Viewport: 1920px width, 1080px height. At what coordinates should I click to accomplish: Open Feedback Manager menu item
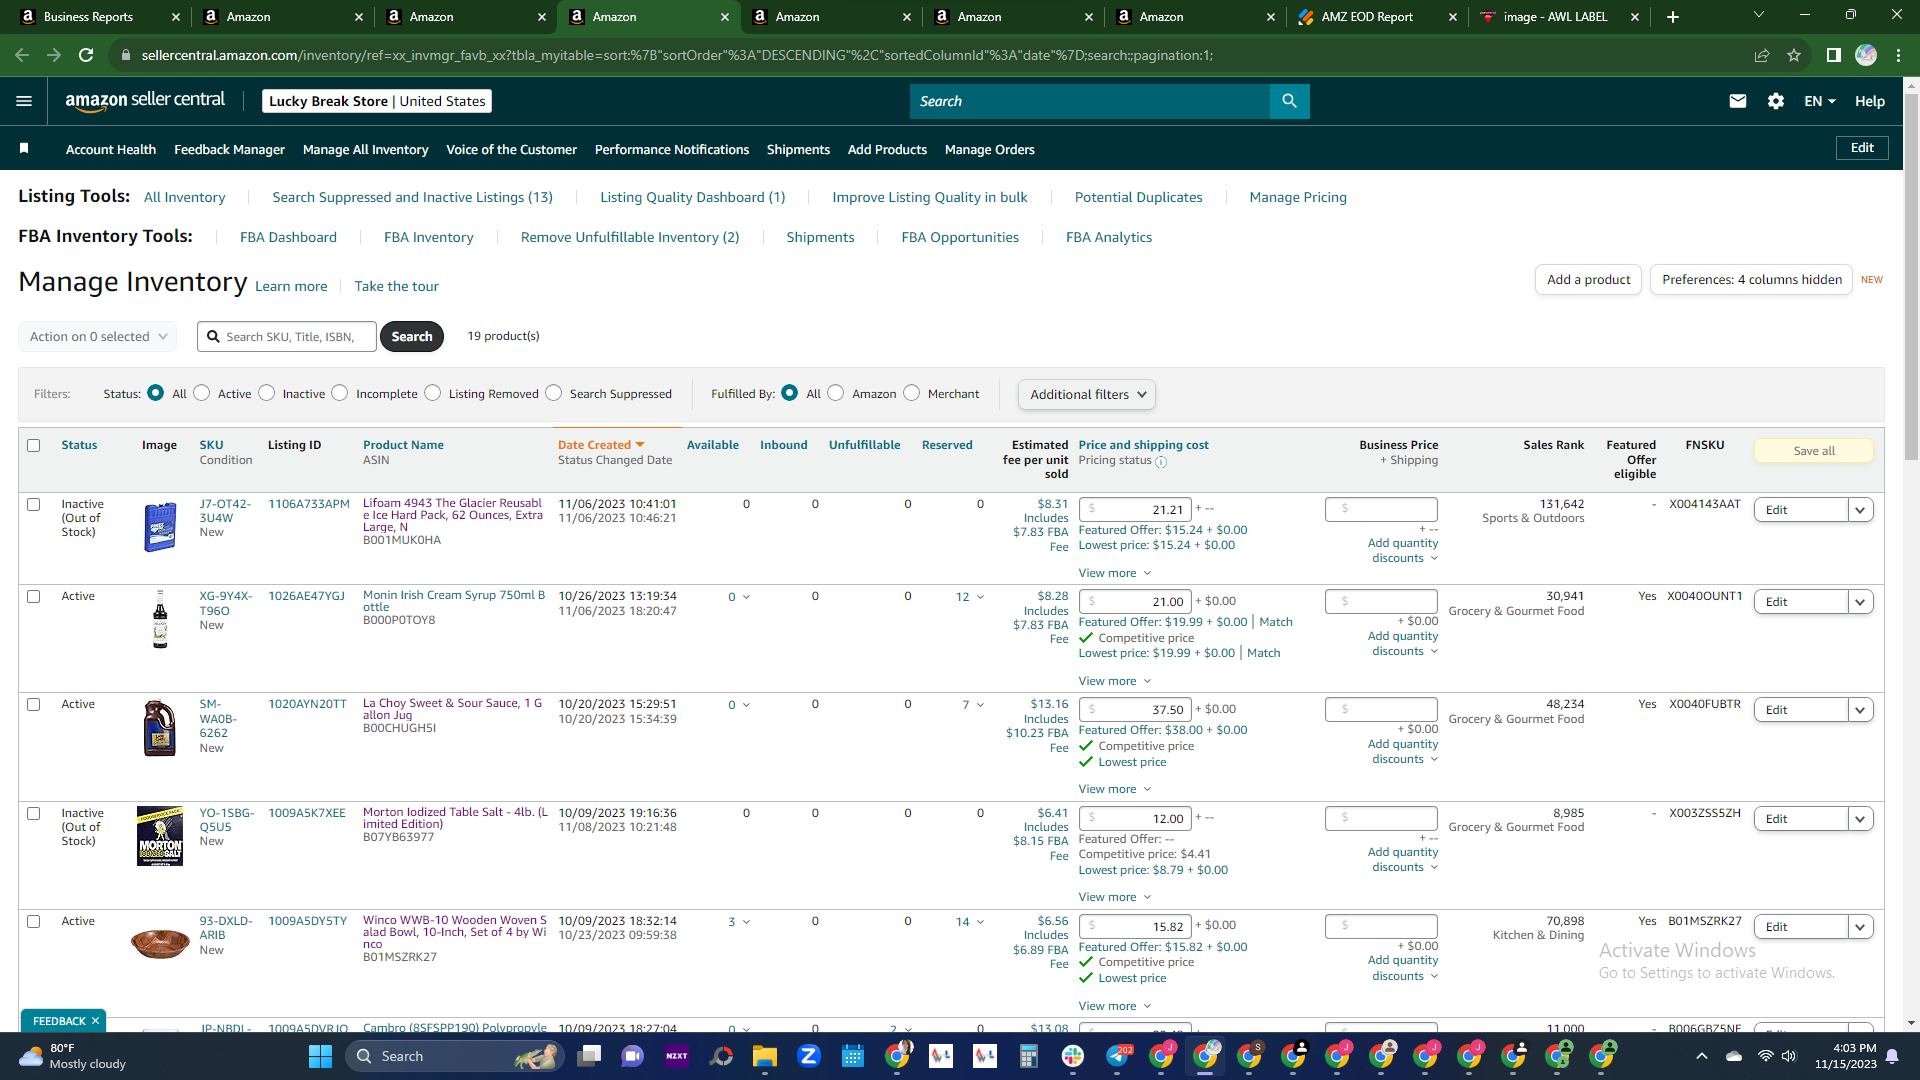pos(229,149)
